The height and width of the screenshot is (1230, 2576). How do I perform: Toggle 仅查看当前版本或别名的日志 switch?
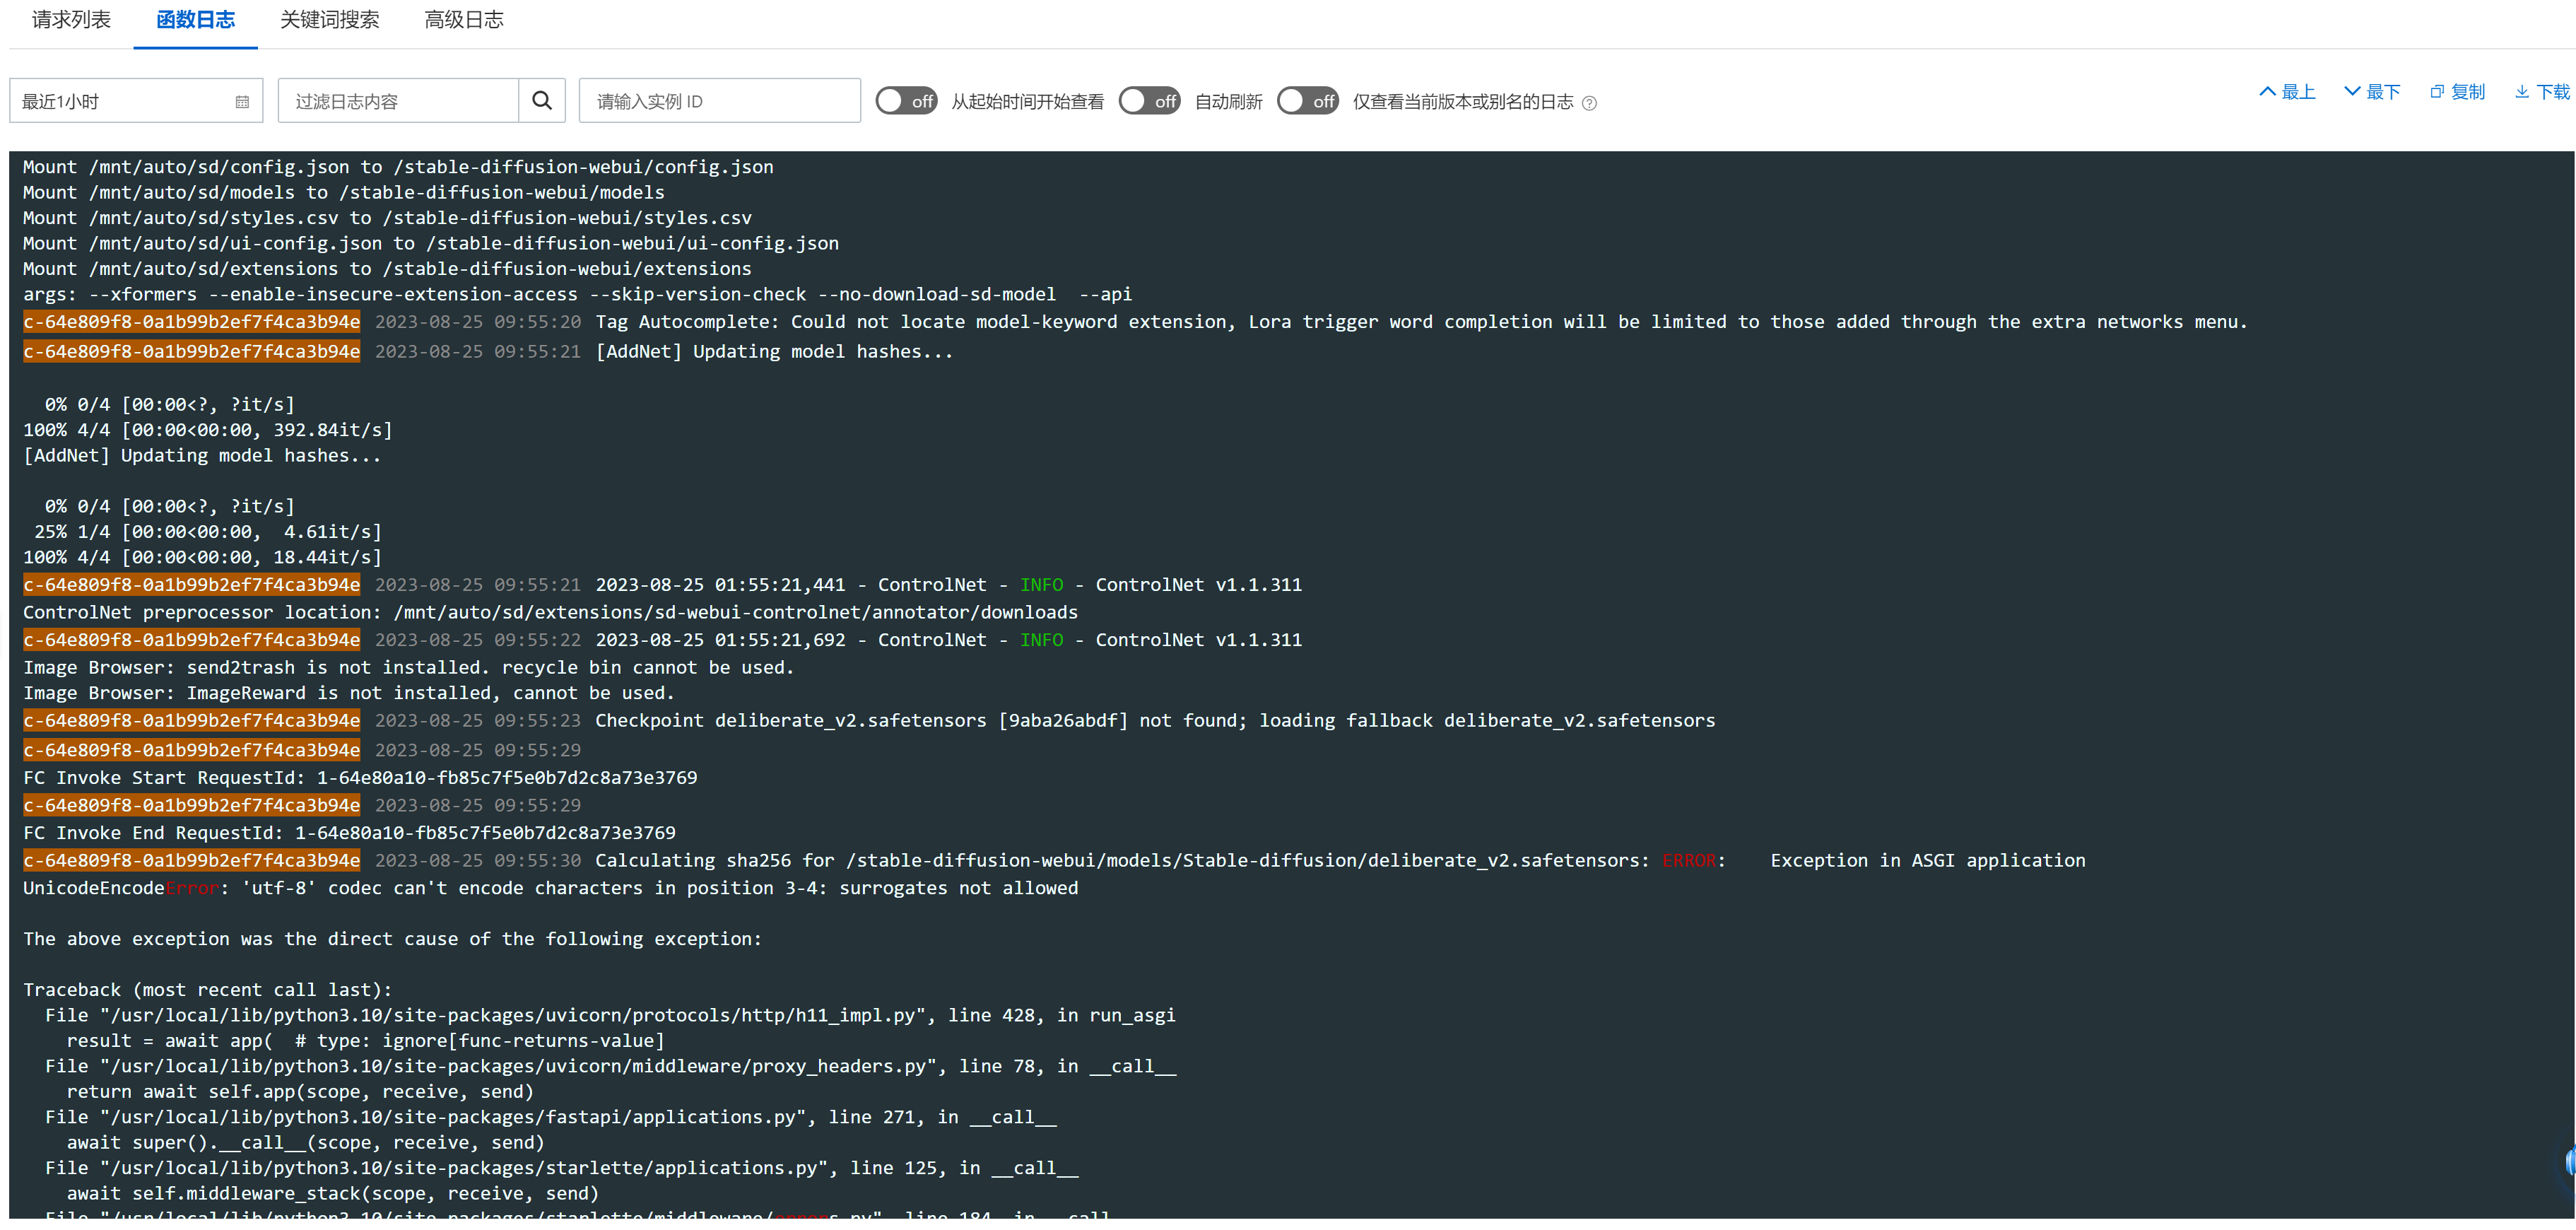click(1307, 101)
